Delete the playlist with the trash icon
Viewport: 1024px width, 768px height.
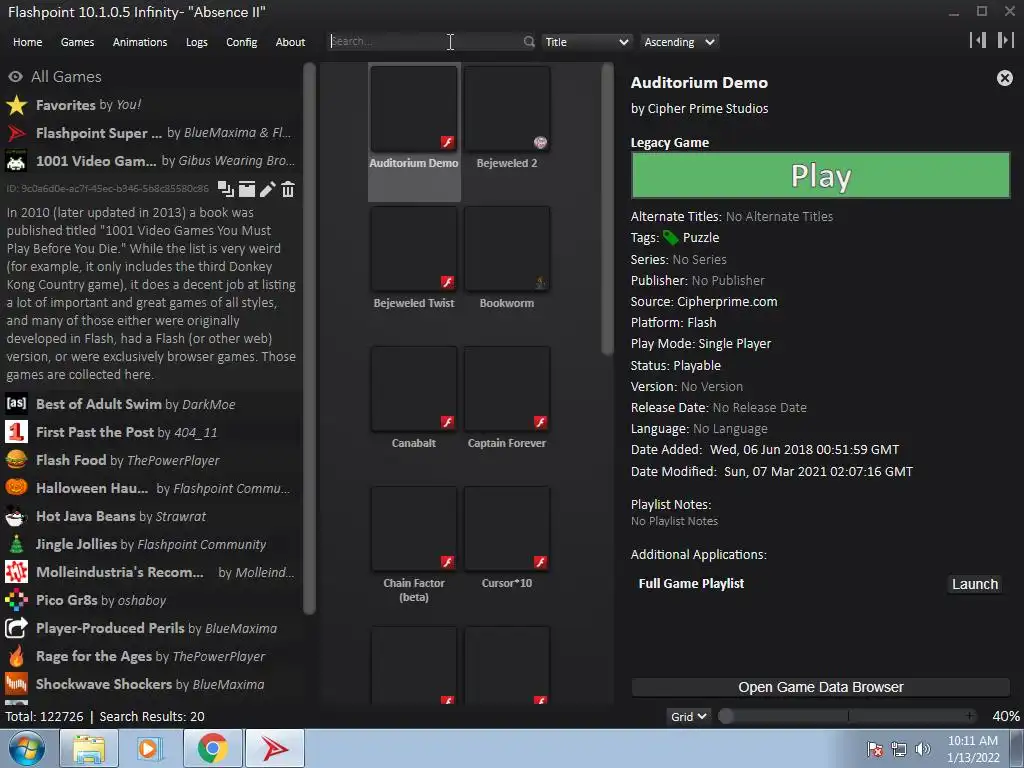pos(288,189)
